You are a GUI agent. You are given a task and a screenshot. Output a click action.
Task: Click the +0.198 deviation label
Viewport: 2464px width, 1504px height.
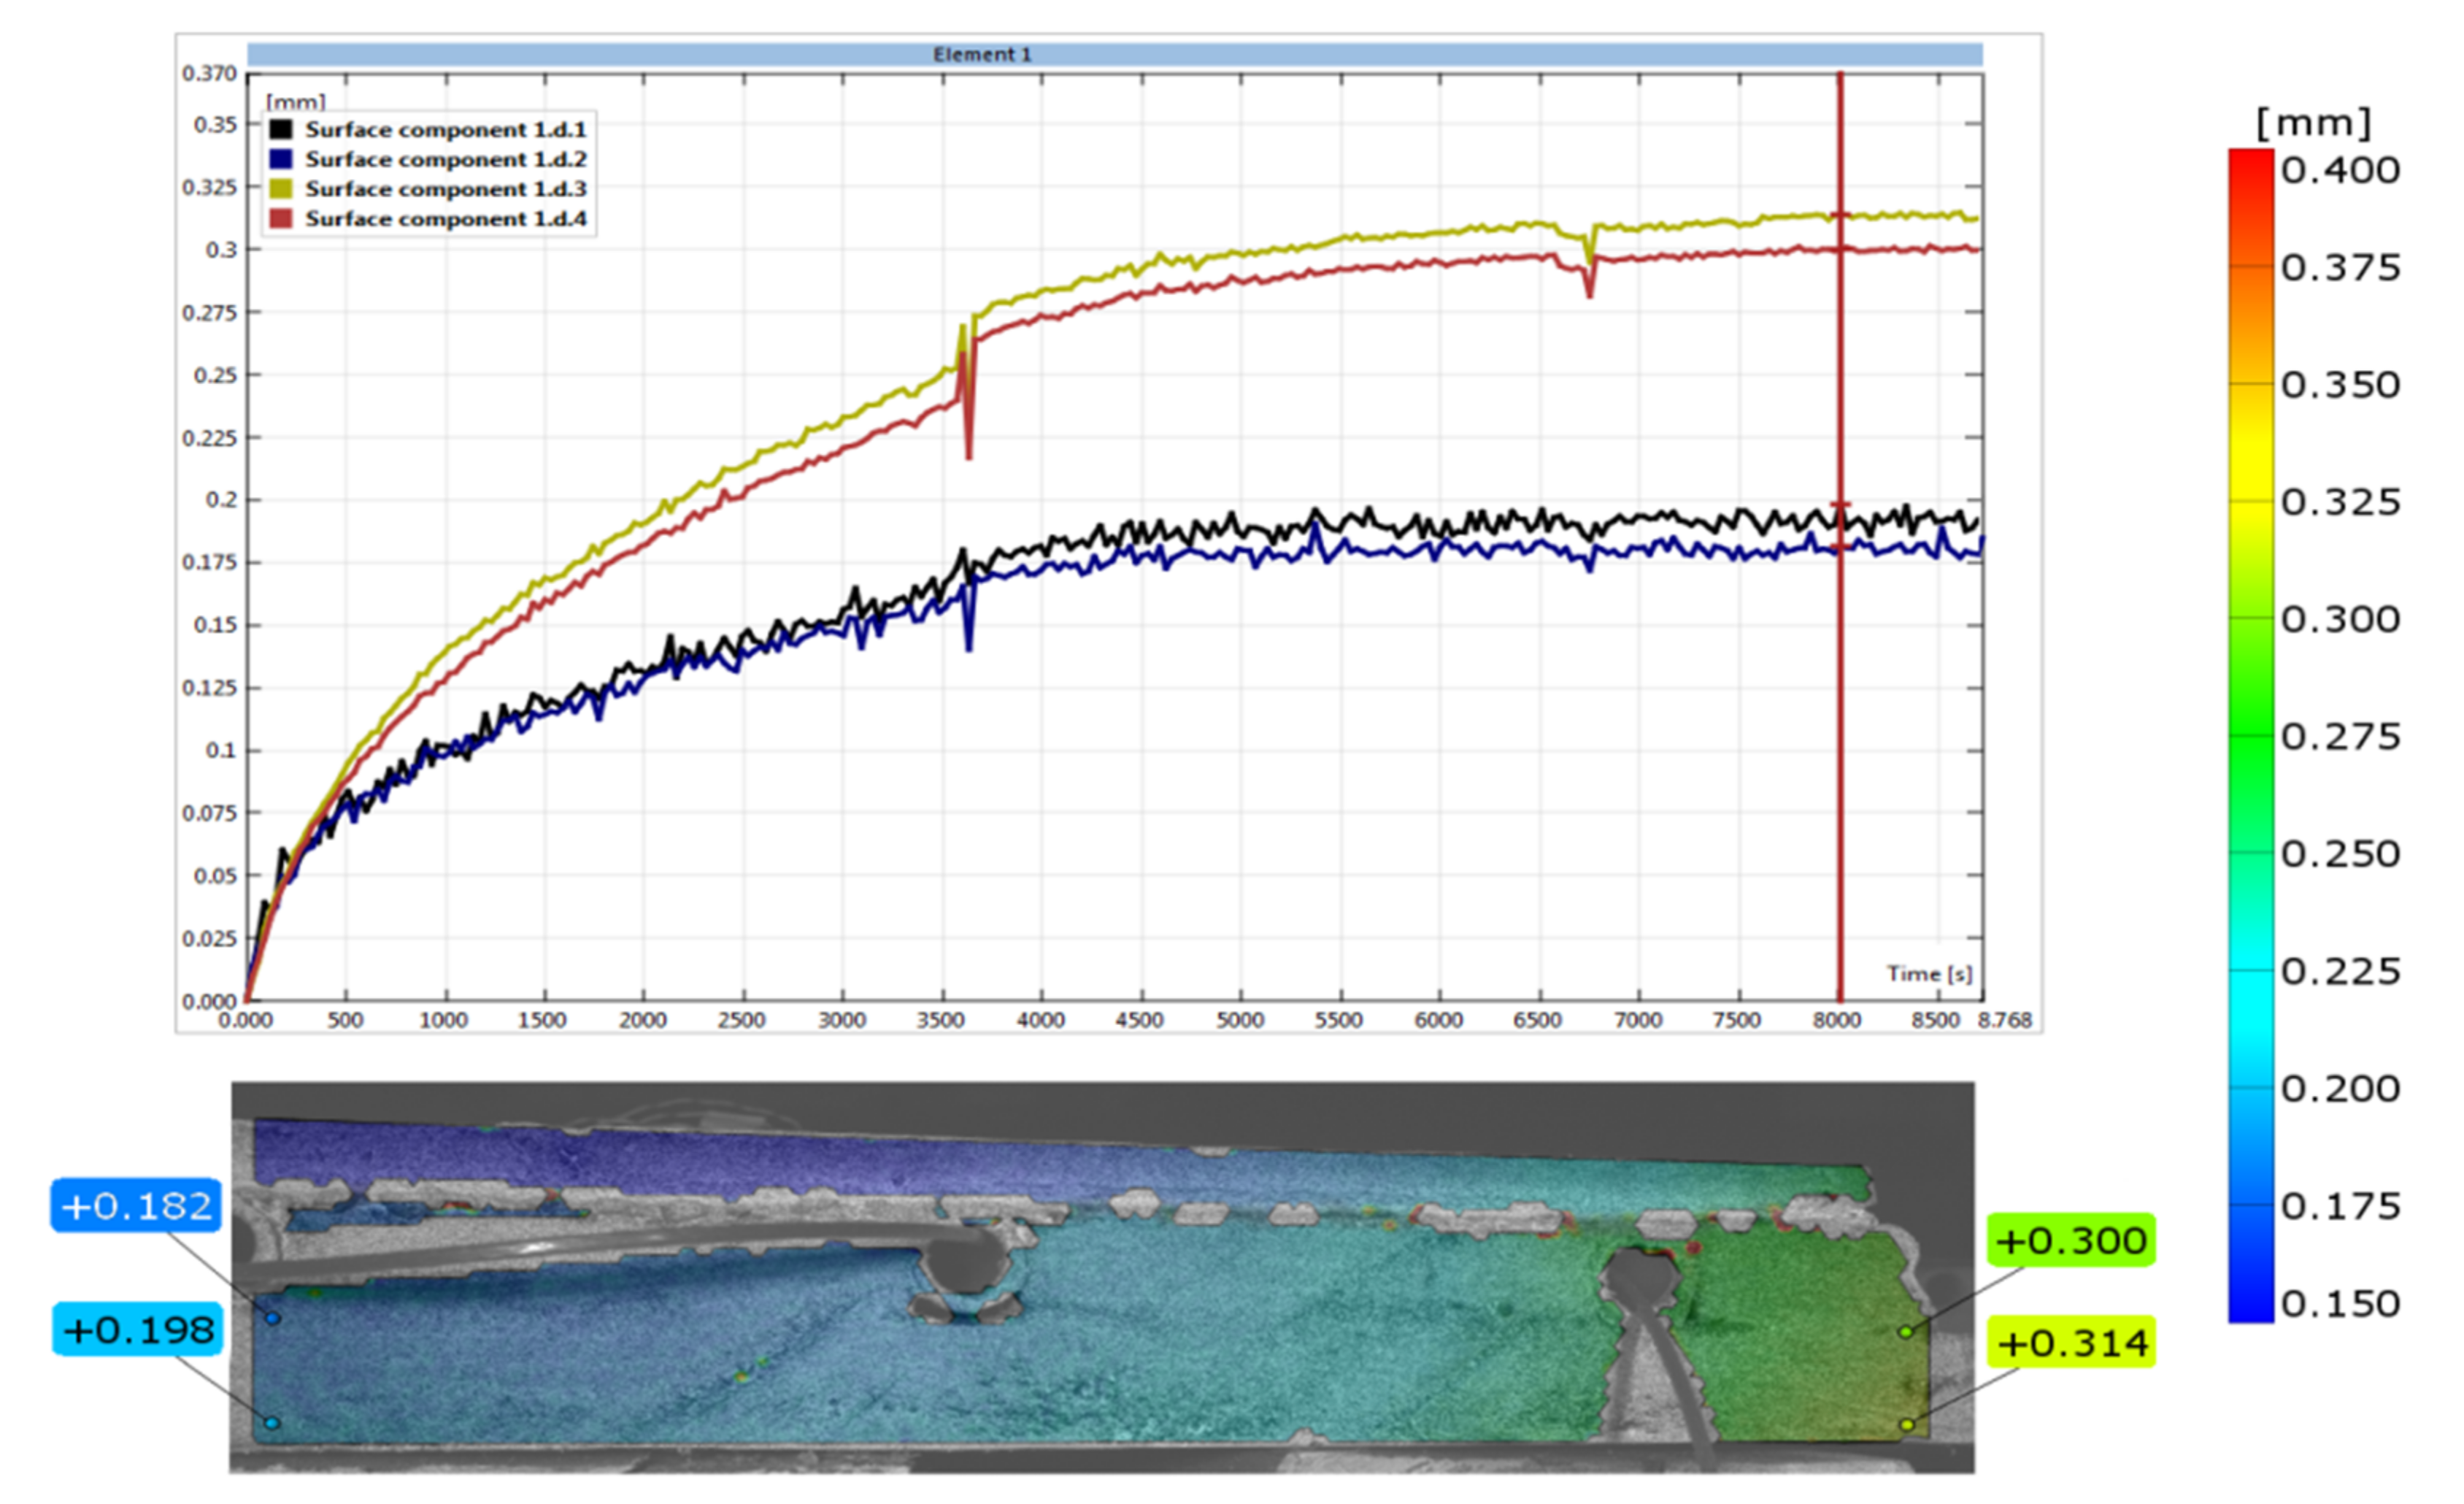pos(138,1330)
